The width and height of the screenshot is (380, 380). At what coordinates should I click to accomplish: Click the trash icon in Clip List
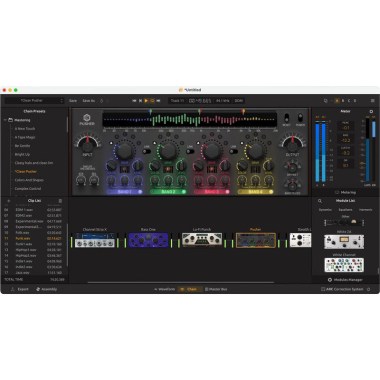(x=60, y=201)
